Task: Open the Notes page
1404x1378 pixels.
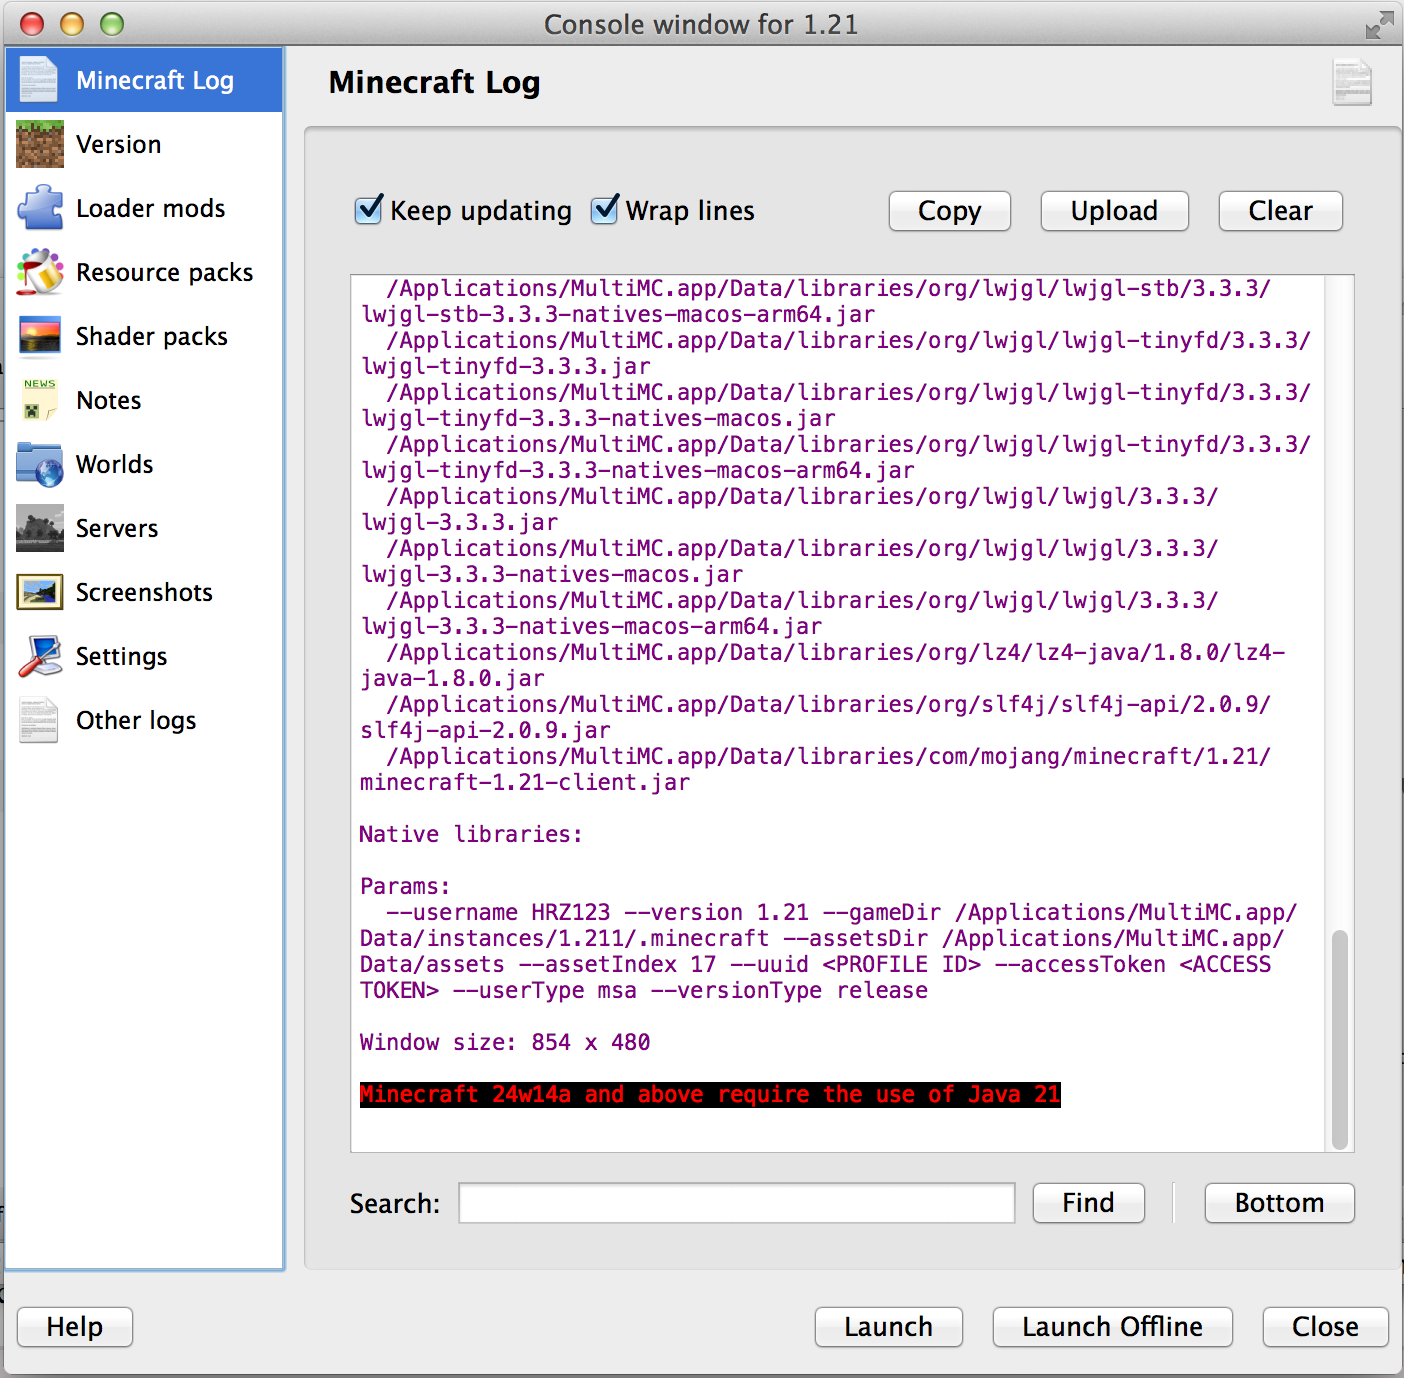Action: pos(144,400)
